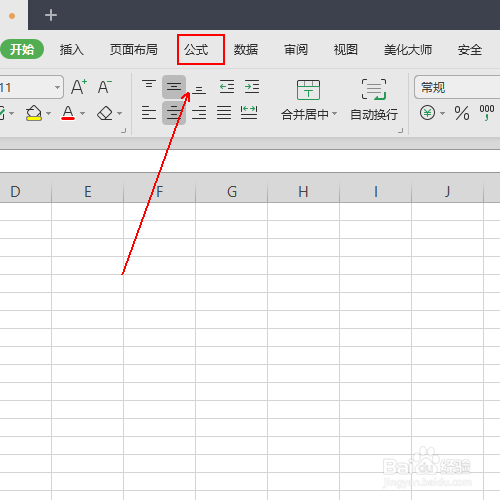500x500 pixels.
Task: Click the distributed alignment icon
Action: pos(249,113)
